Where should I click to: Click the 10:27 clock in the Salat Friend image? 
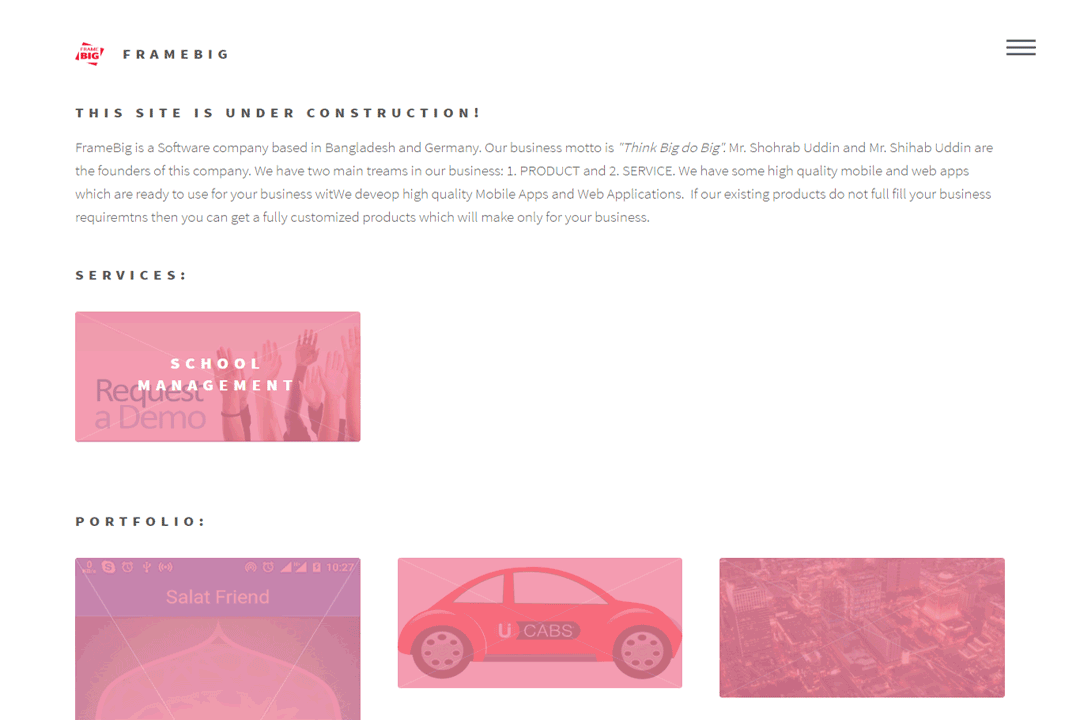click(340, 567)
